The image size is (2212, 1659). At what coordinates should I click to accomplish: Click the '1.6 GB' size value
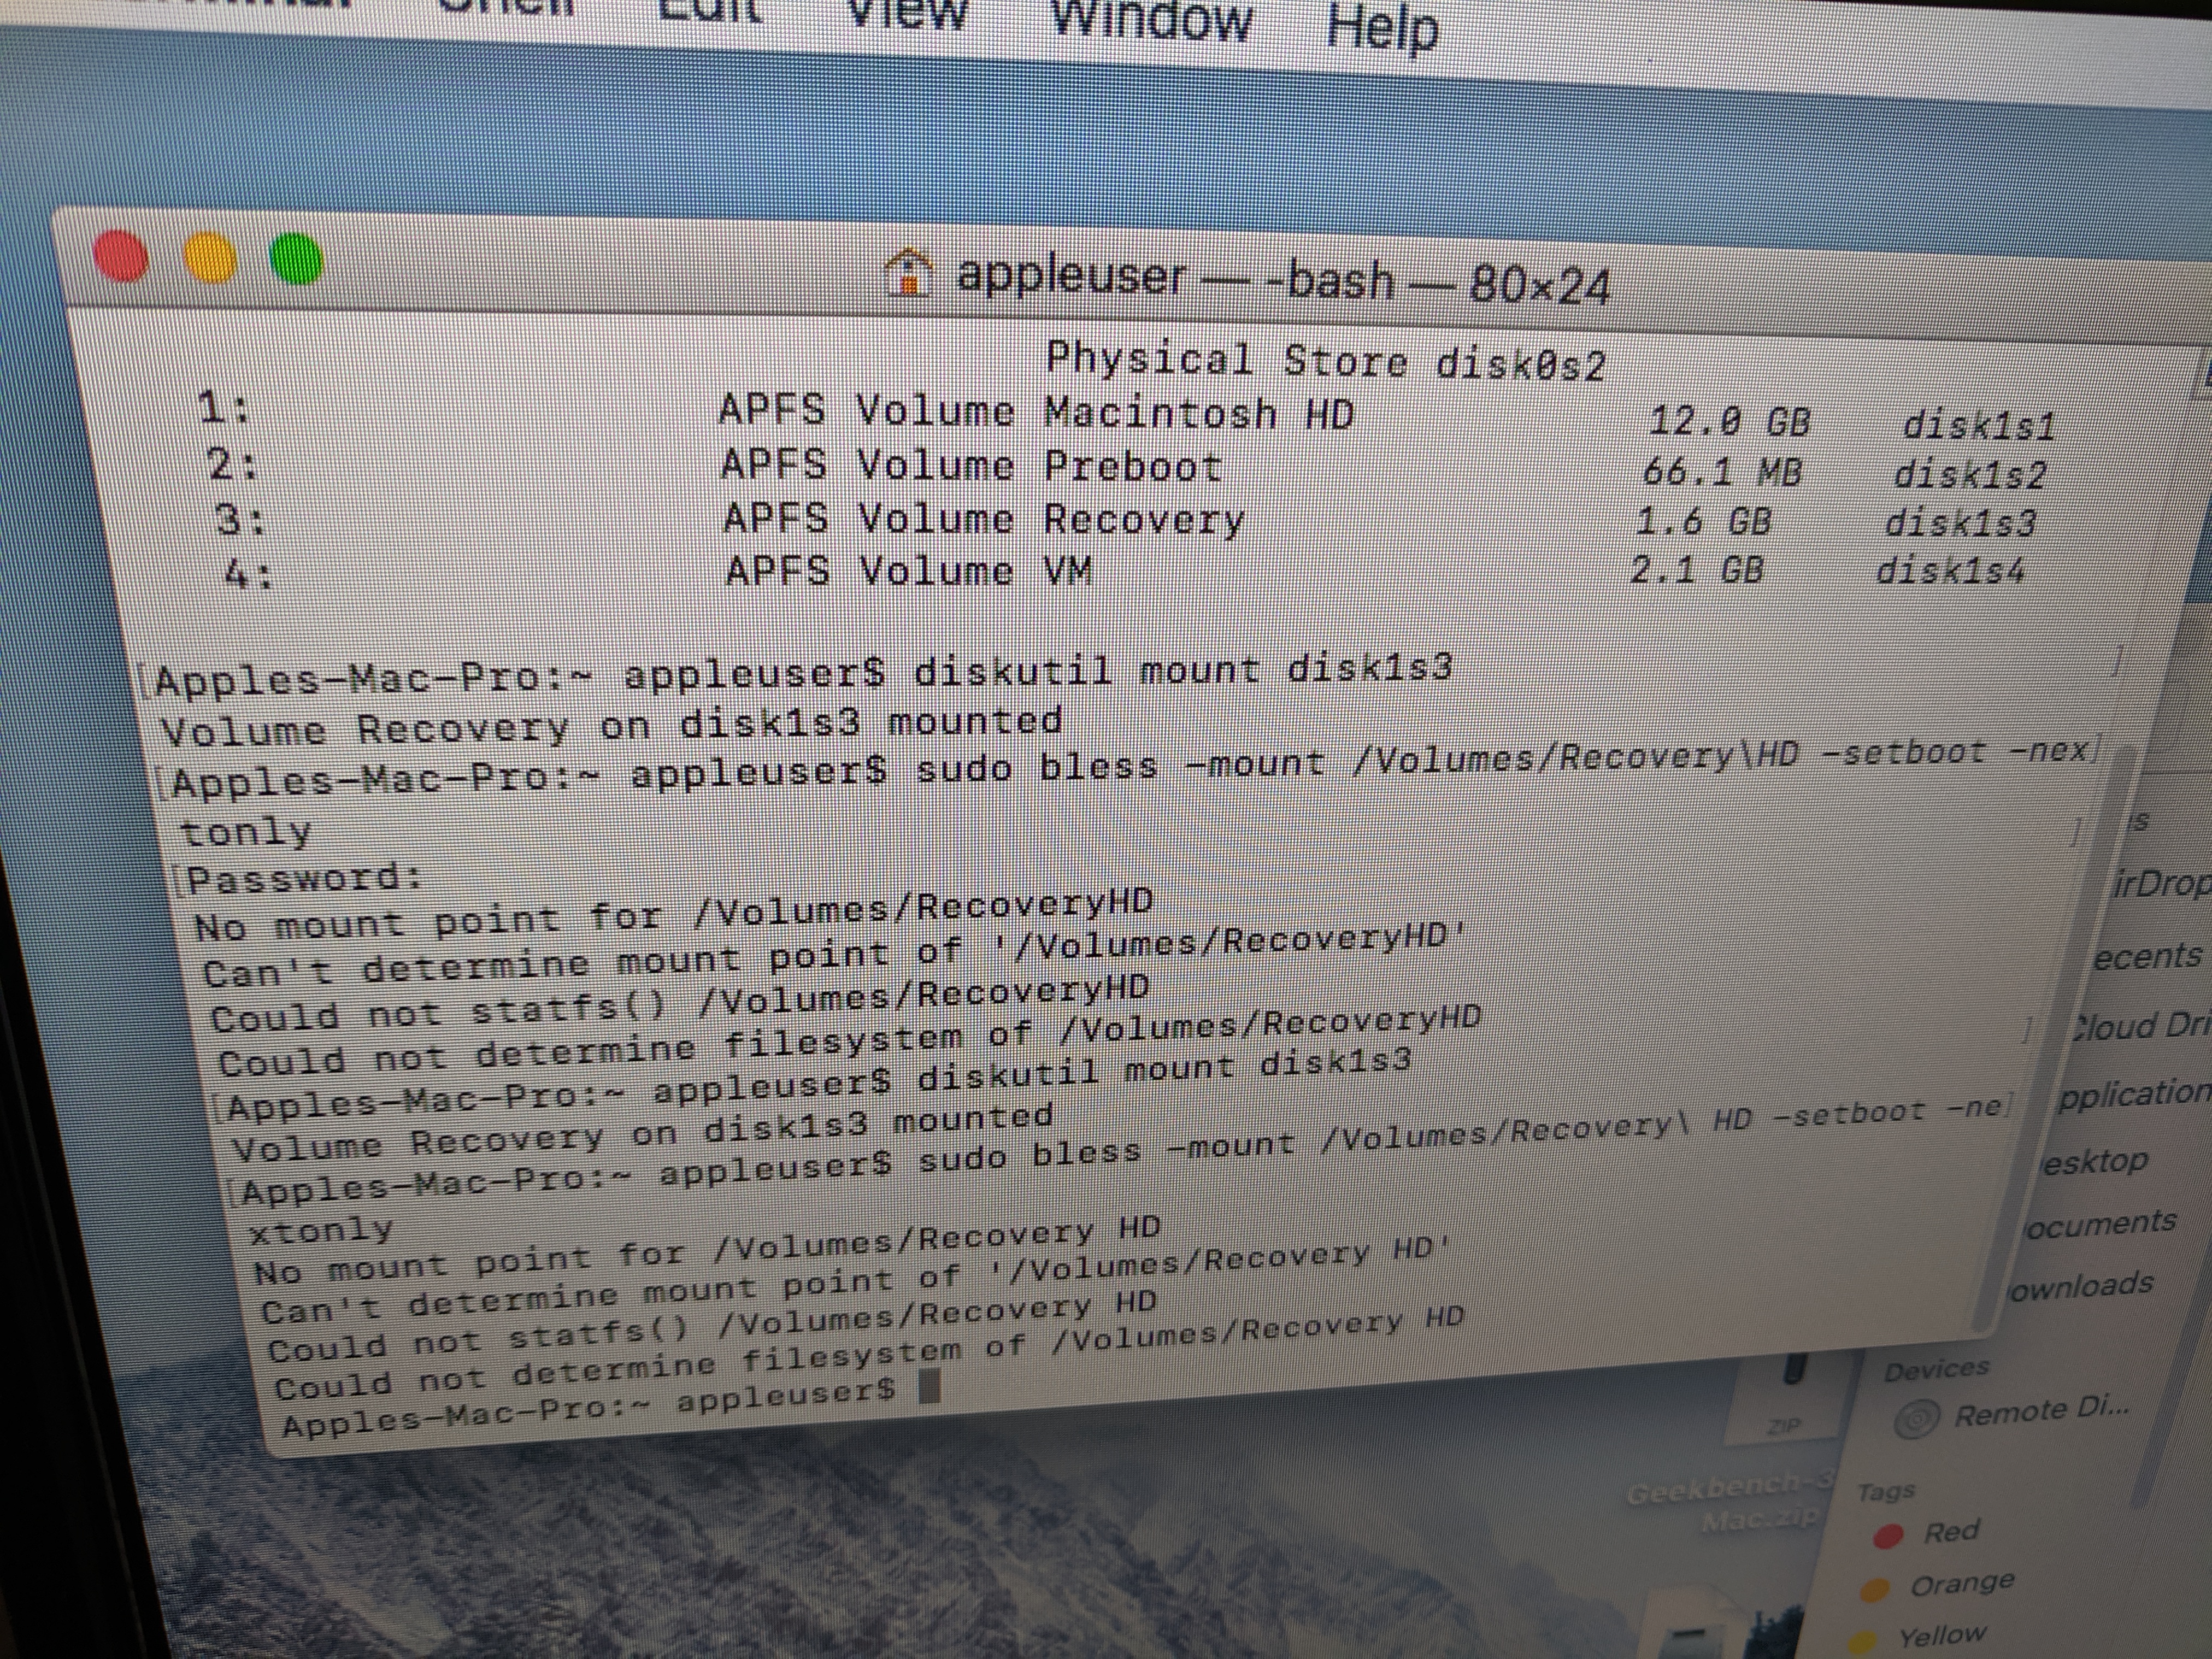[x=1703, y=521]
